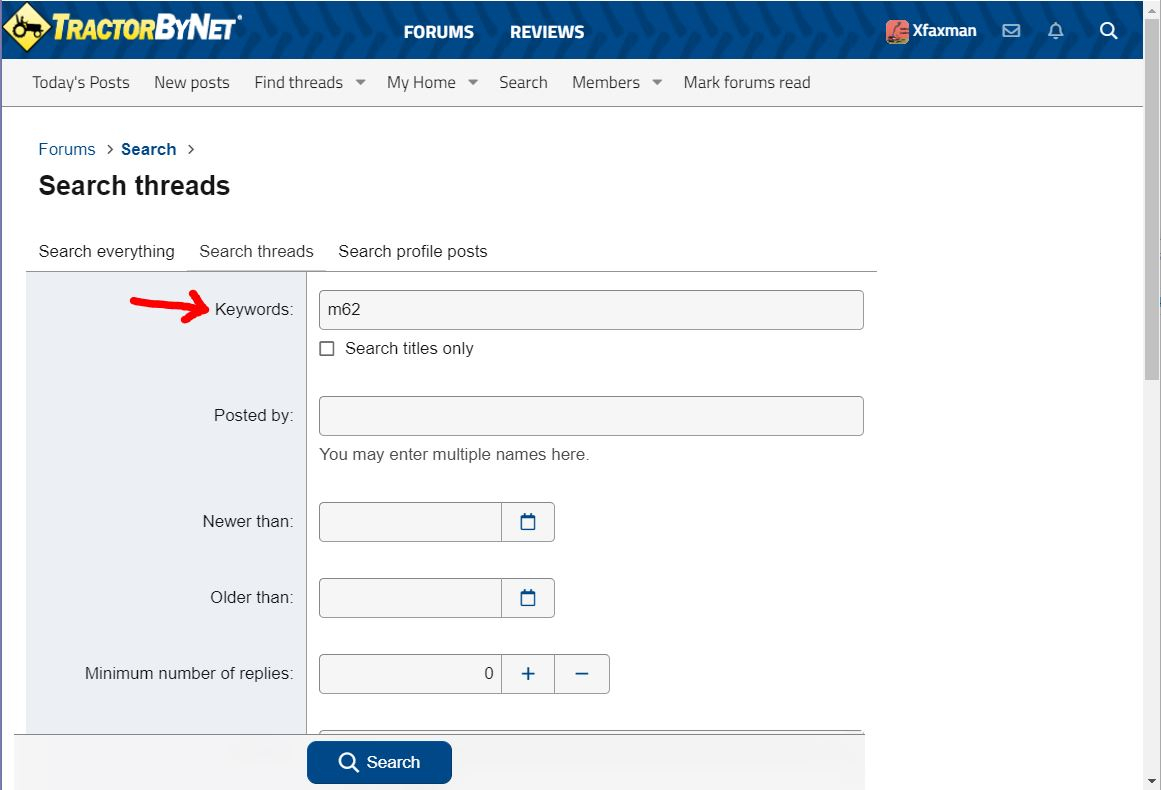This screenshot has width=1161, height=790.
Task: Click Mark forums read link
Action: (x=746, y=83)
